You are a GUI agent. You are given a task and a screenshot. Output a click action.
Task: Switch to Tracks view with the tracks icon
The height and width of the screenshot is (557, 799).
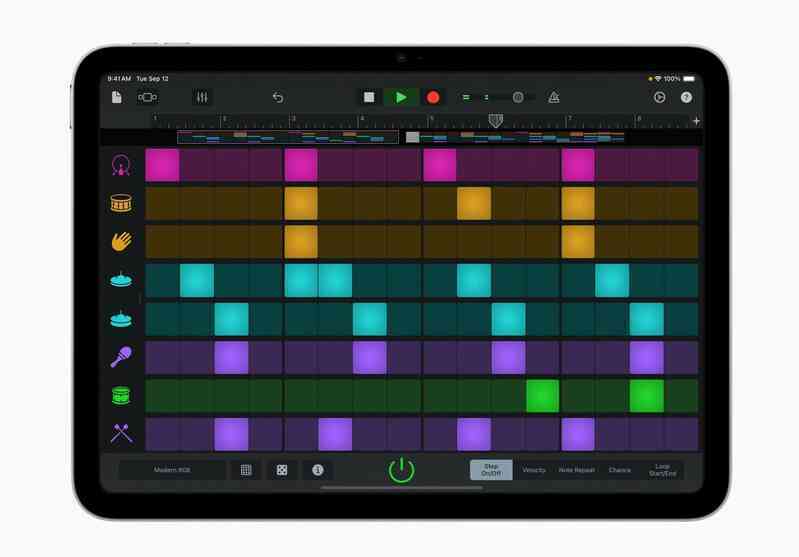click(x=147, y=97)
